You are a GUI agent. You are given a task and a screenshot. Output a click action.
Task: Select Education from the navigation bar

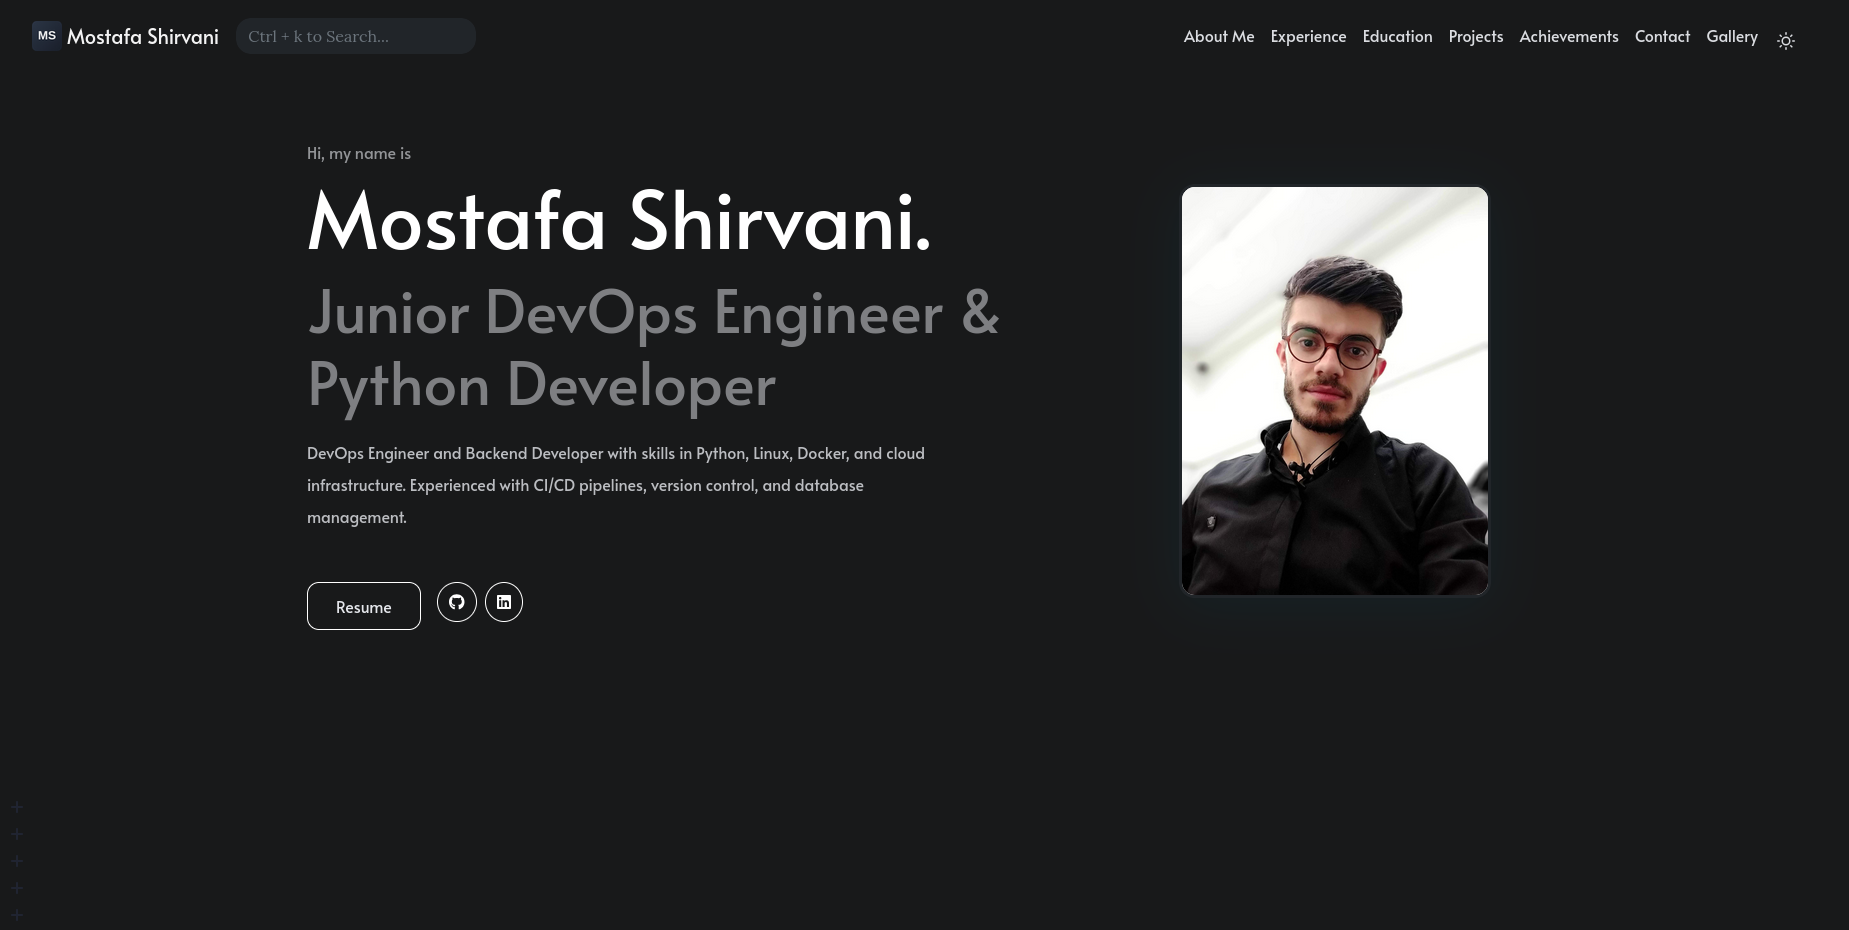pos(1397,35)
